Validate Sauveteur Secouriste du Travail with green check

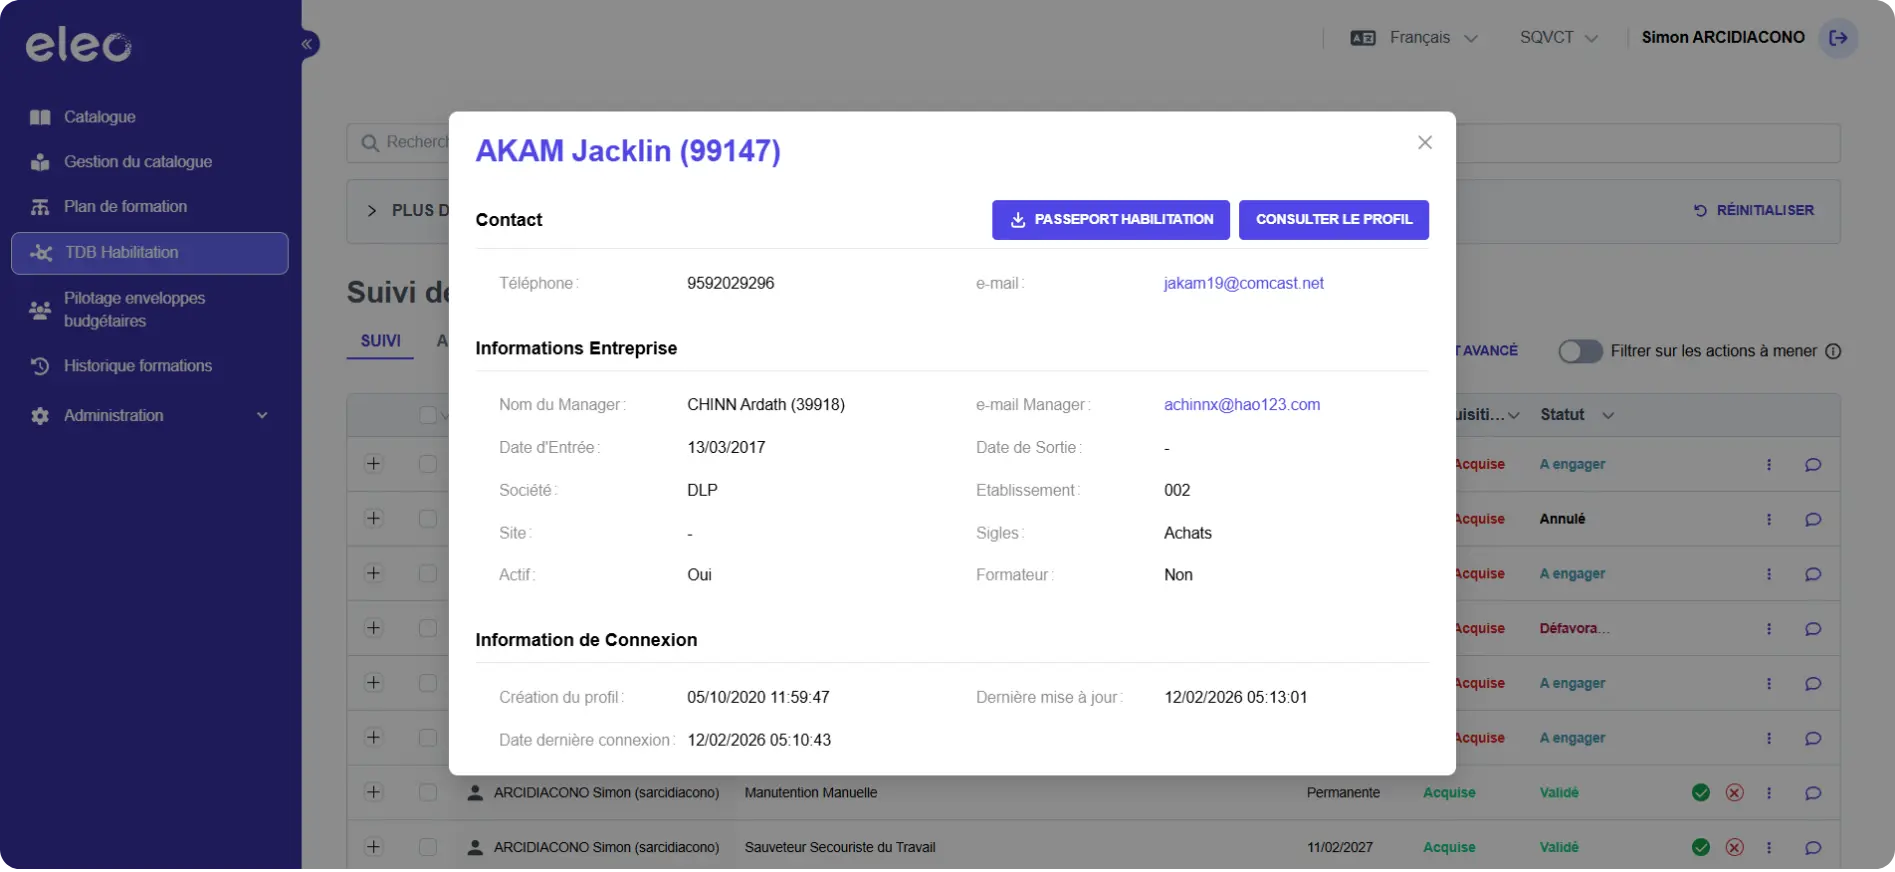click(1701, 848)
